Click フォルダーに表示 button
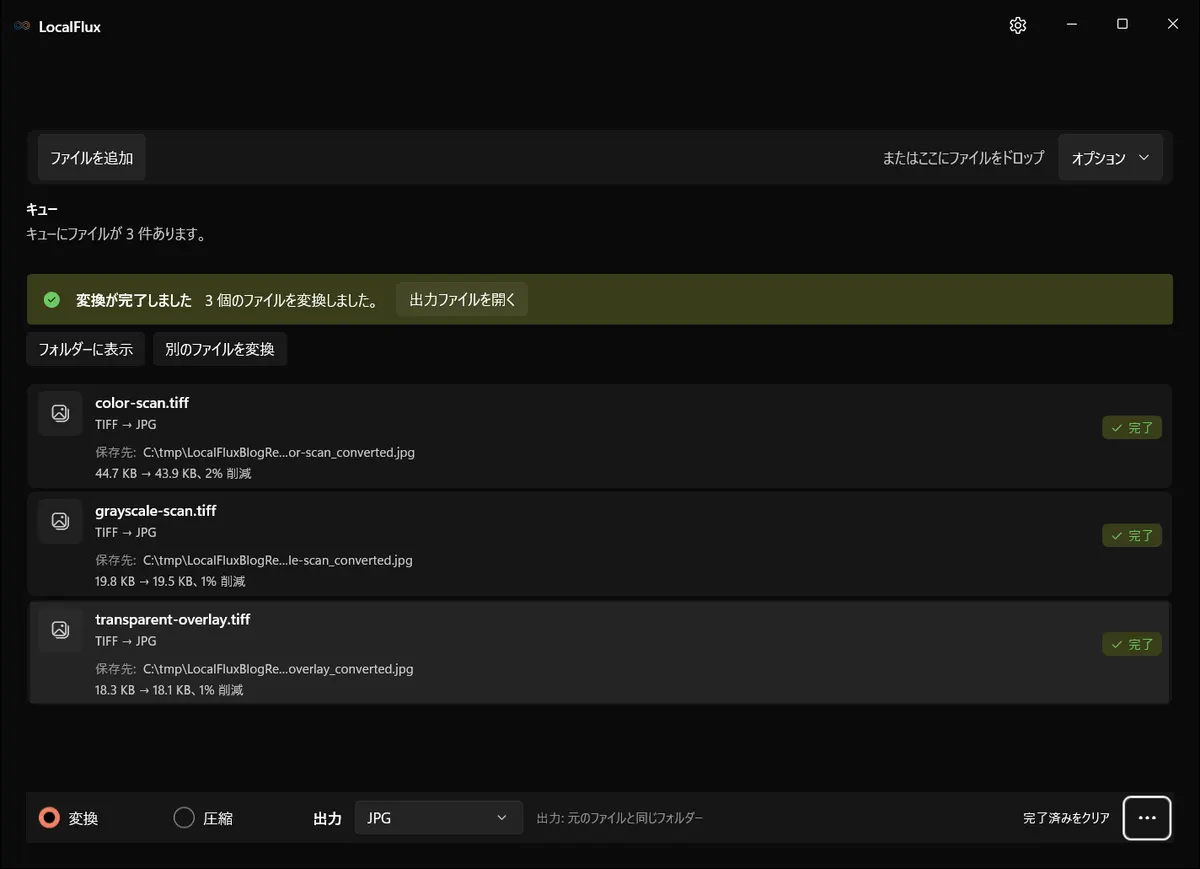 [x=86, y=349]
